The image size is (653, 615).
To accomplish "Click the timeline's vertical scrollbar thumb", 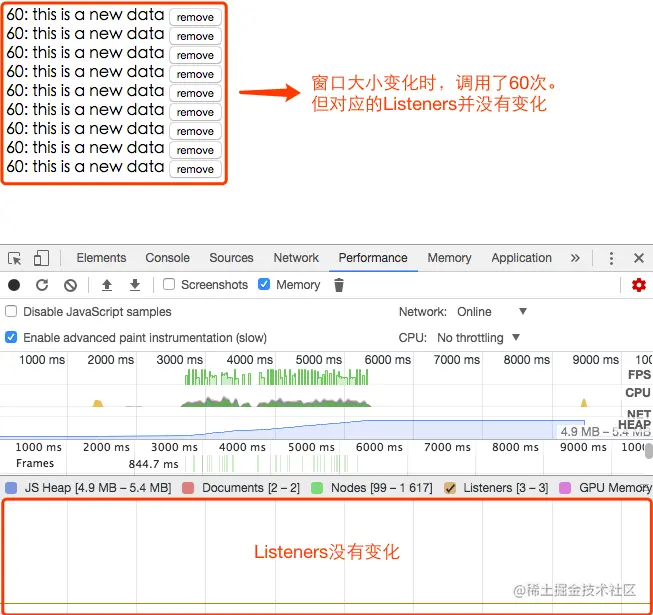I will pos(649,451).
